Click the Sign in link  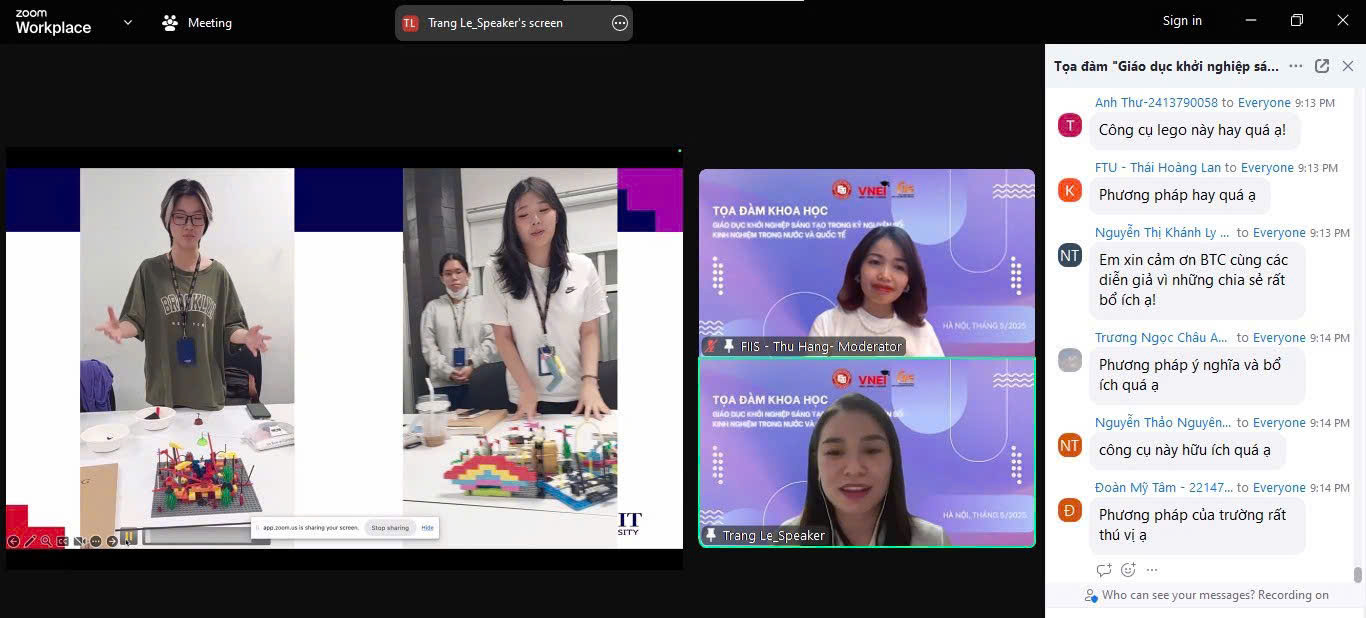(1182, 21)
